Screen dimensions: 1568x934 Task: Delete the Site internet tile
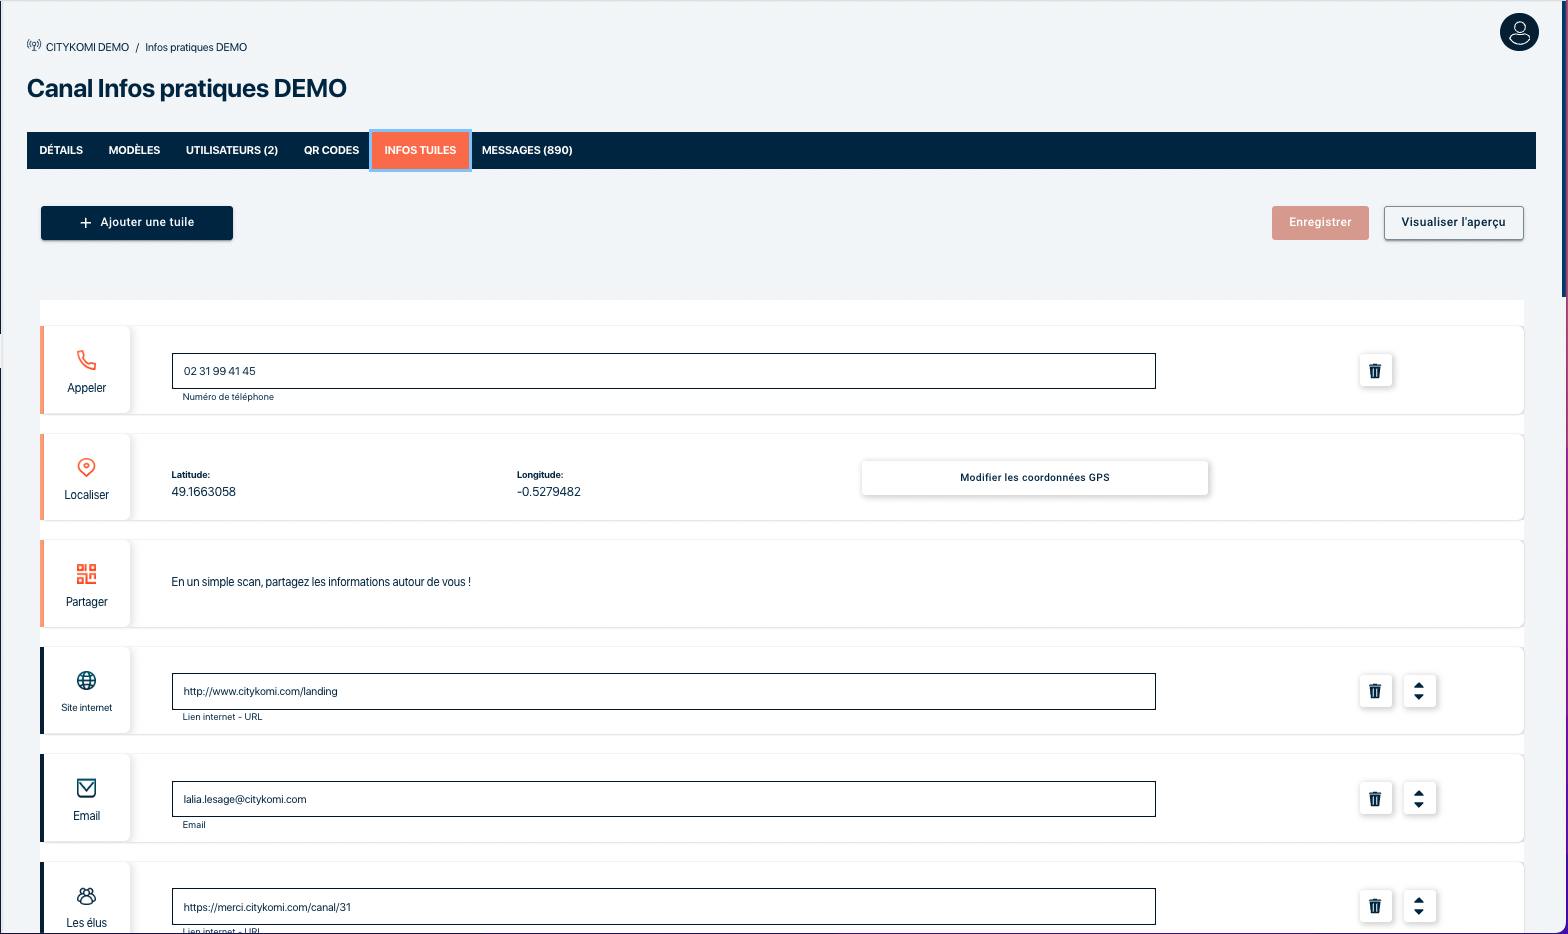click(1375, 691)
